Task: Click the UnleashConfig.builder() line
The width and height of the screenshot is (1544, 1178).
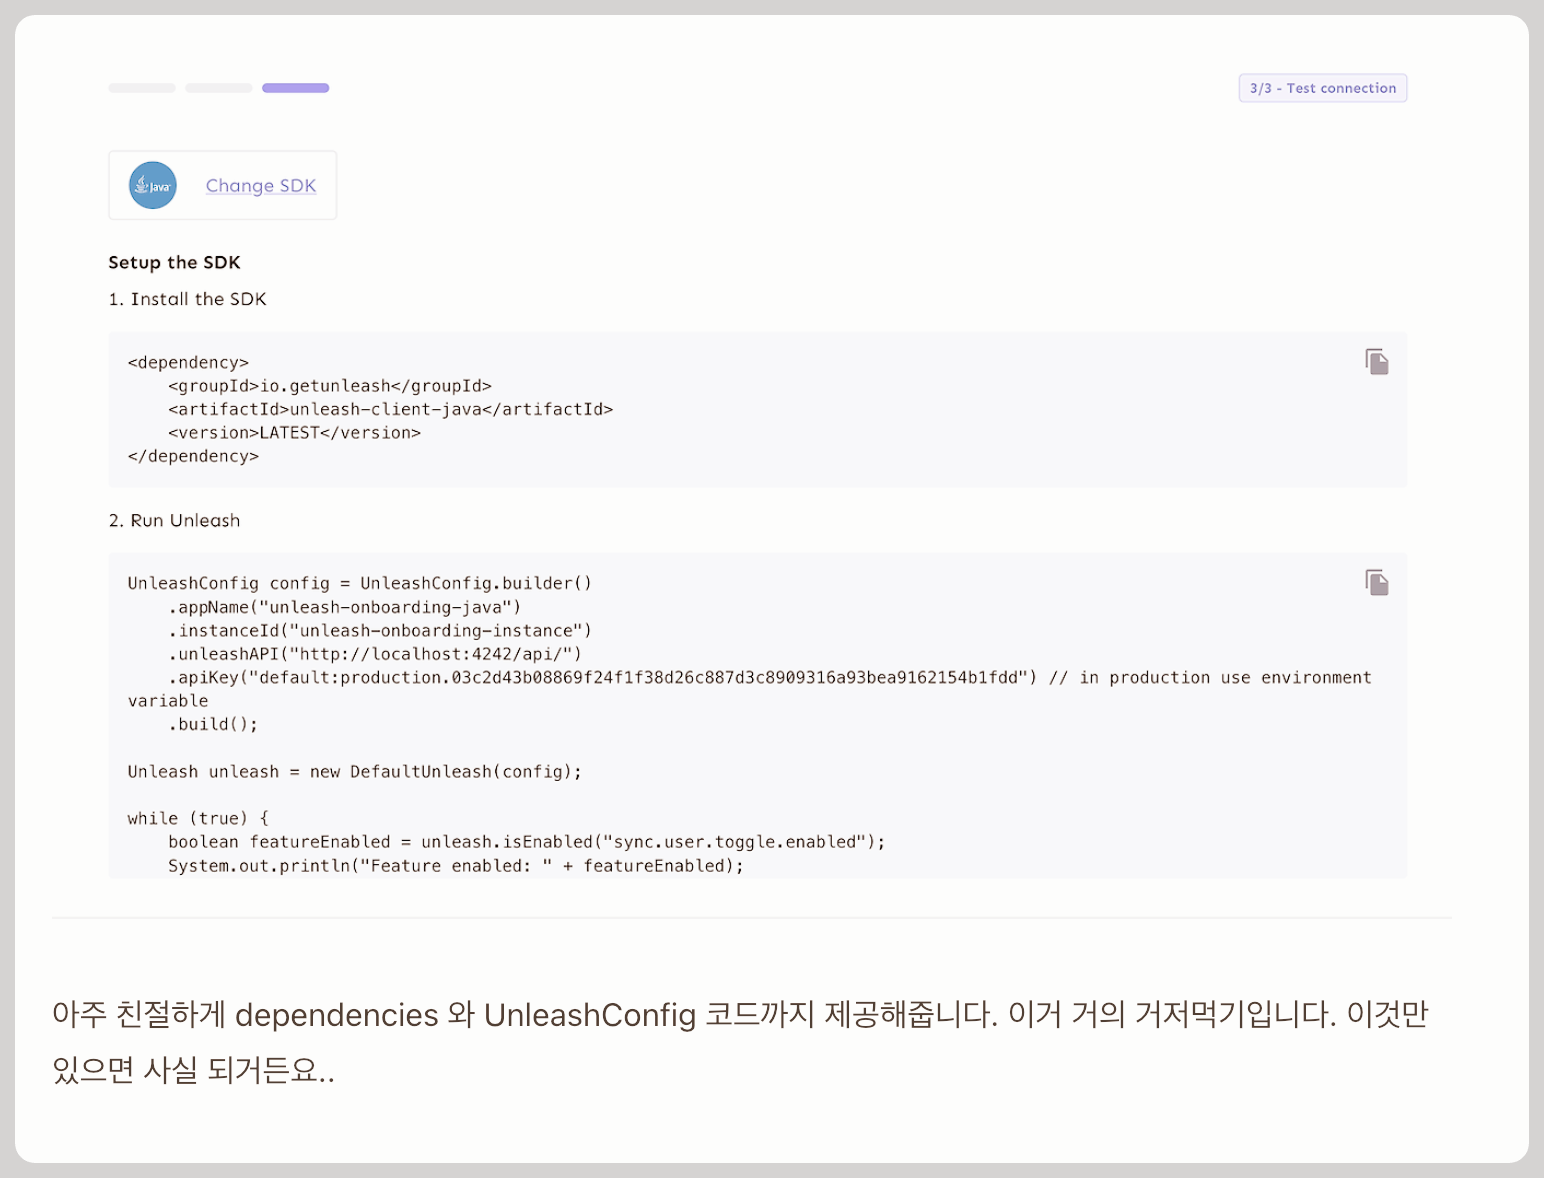Action: point(360,583)
